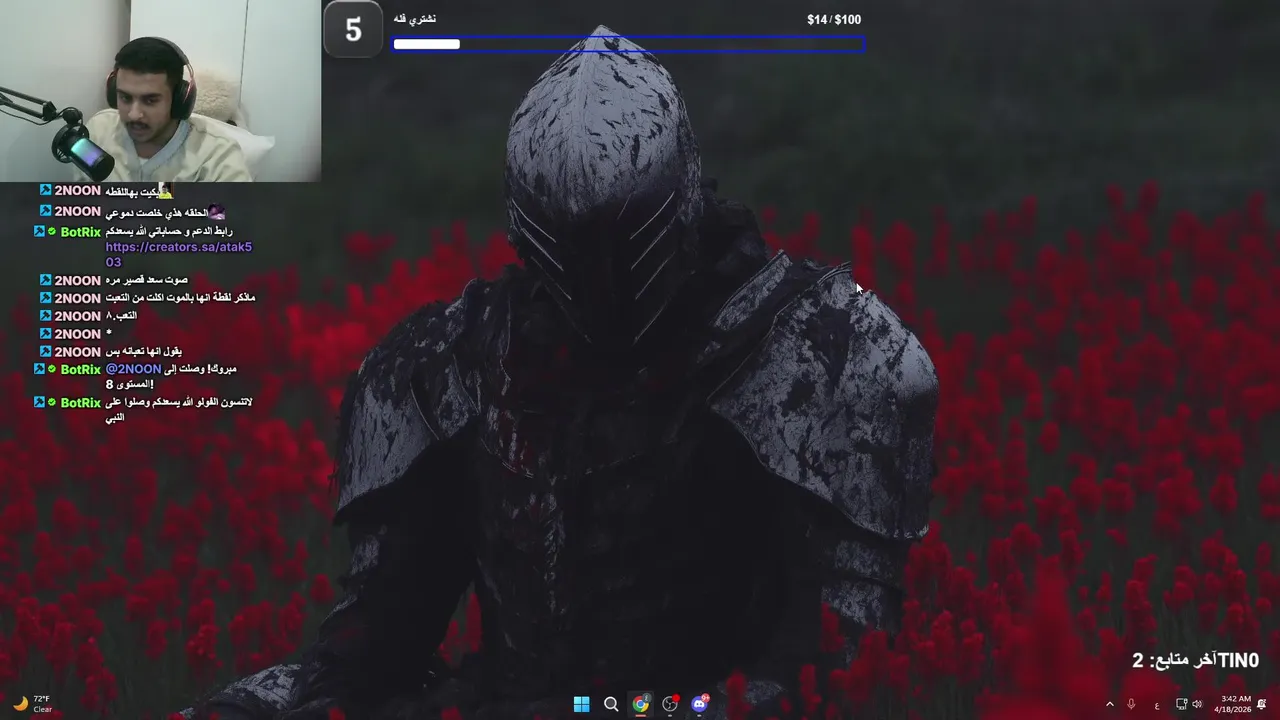Open the creators.sa/atak503 link in chat

[x=178, y=254]
